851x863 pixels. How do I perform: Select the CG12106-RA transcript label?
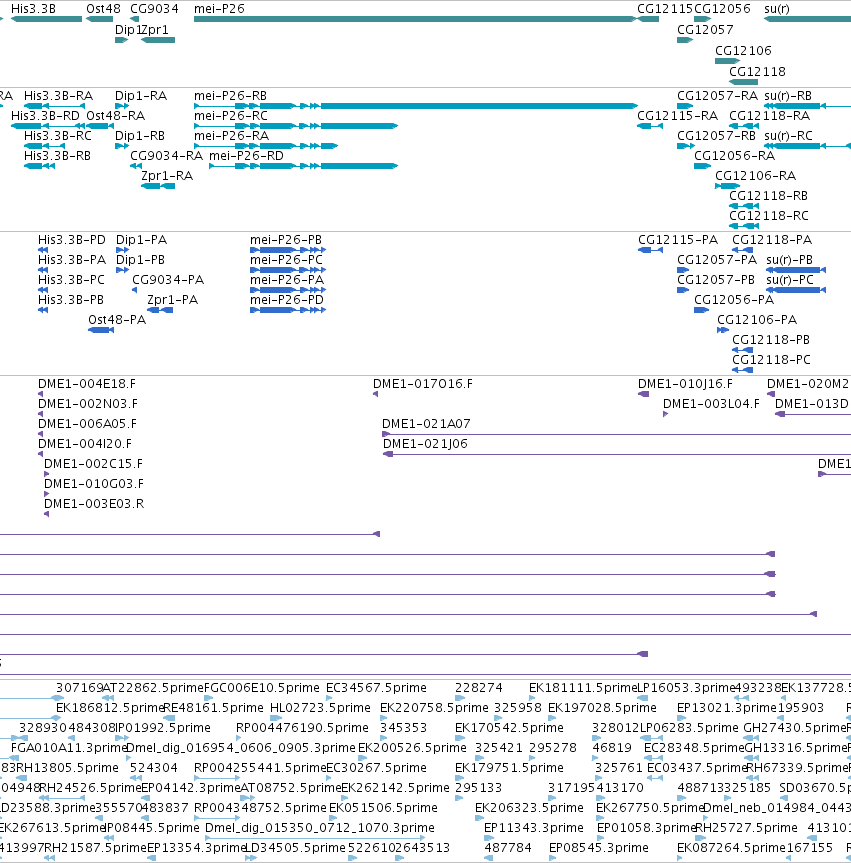pyautogui.click(x=755, y=176)
